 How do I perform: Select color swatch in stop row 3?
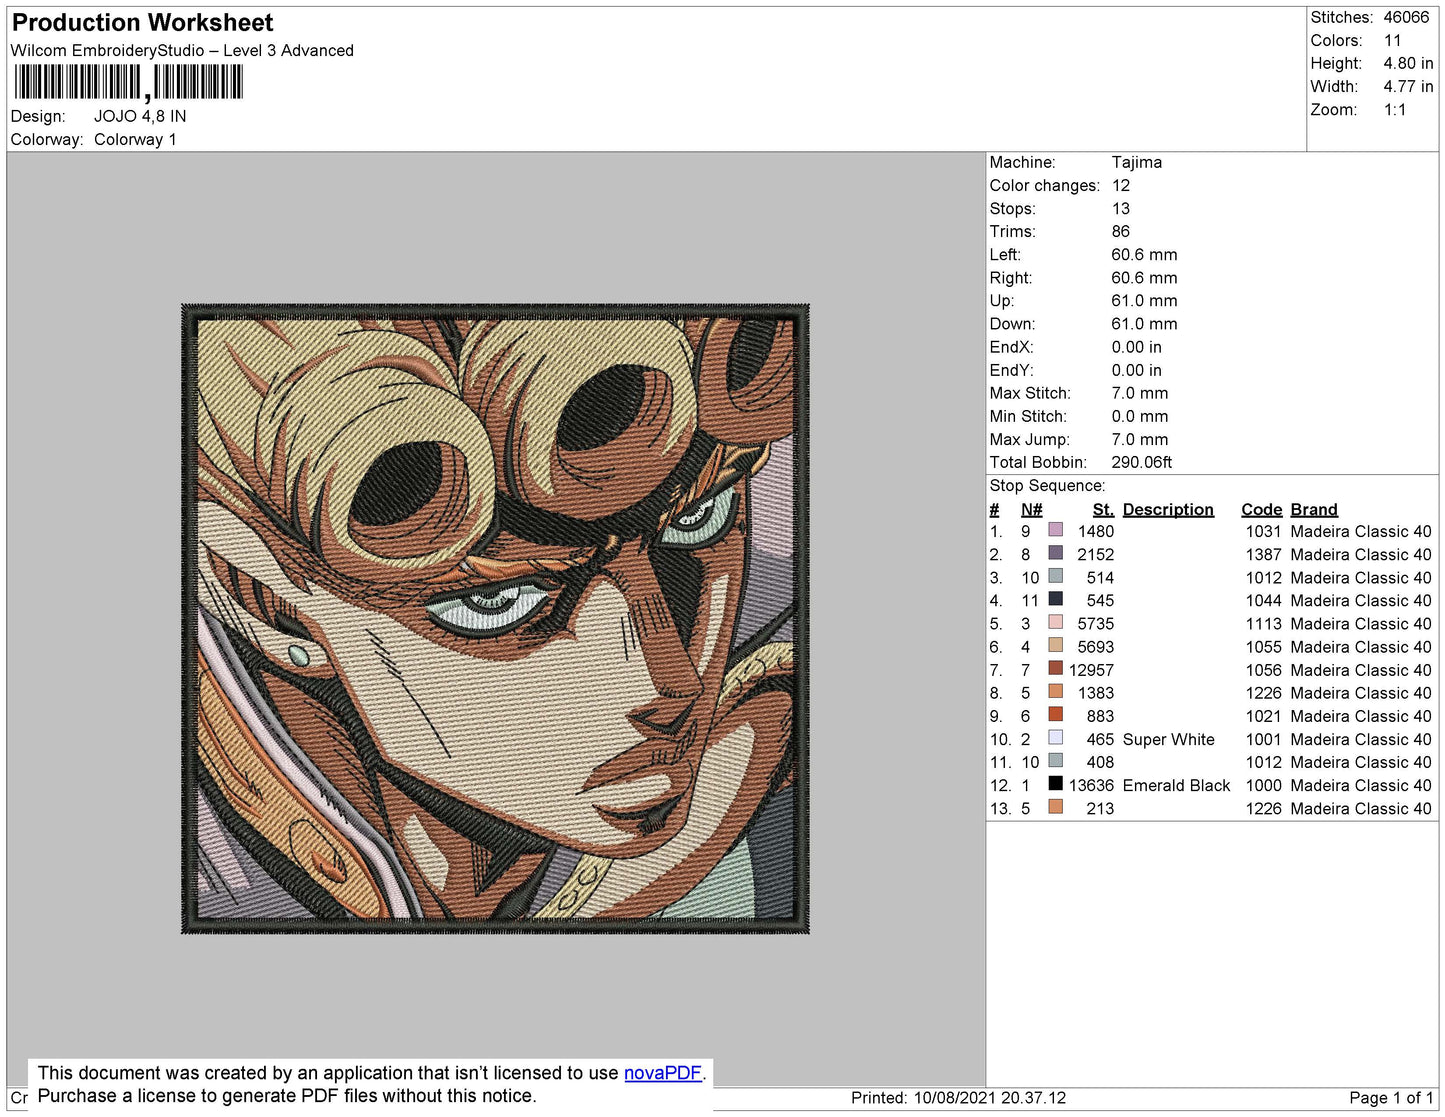1055,576
